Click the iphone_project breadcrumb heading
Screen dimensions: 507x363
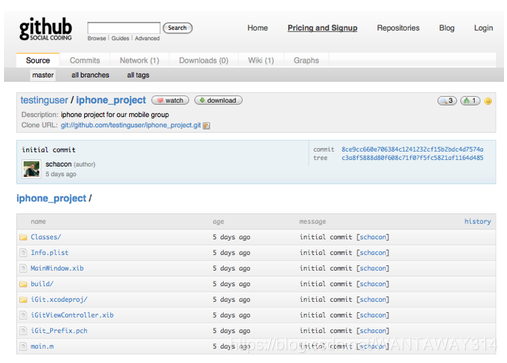point(51,198)
